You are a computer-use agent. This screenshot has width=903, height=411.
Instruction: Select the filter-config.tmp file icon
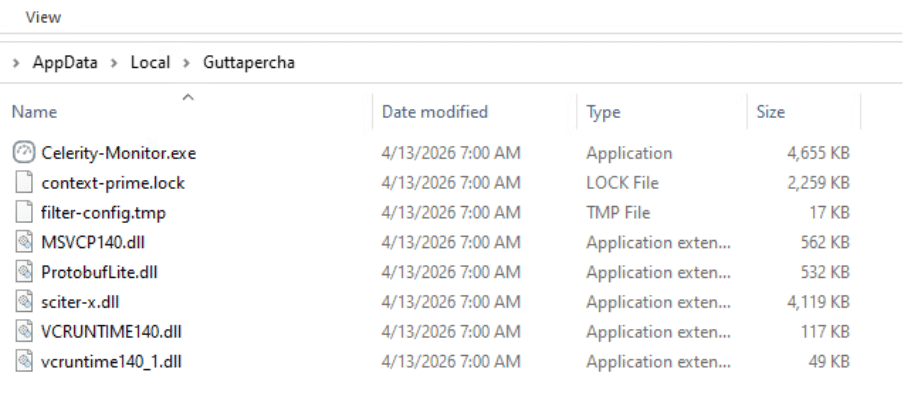click(24, 212)
